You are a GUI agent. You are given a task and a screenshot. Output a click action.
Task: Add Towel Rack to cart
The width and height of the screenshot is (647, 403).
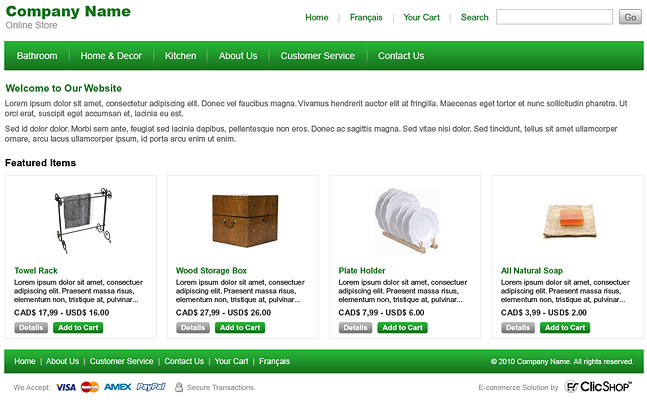77,327
